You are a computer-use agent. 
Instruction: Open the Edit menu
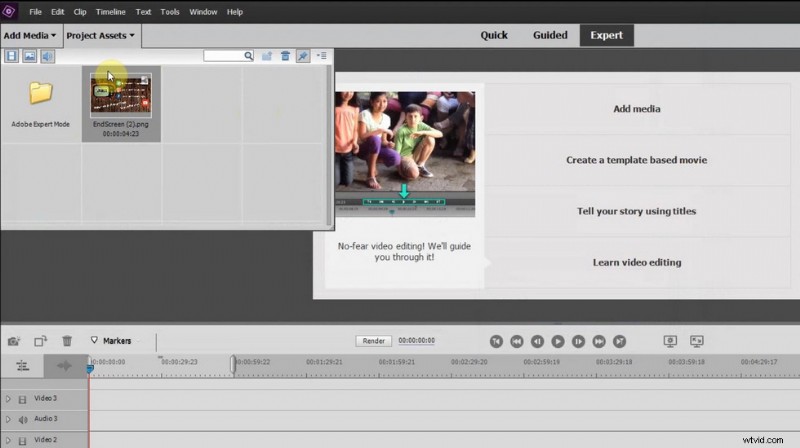pos(57,12)
